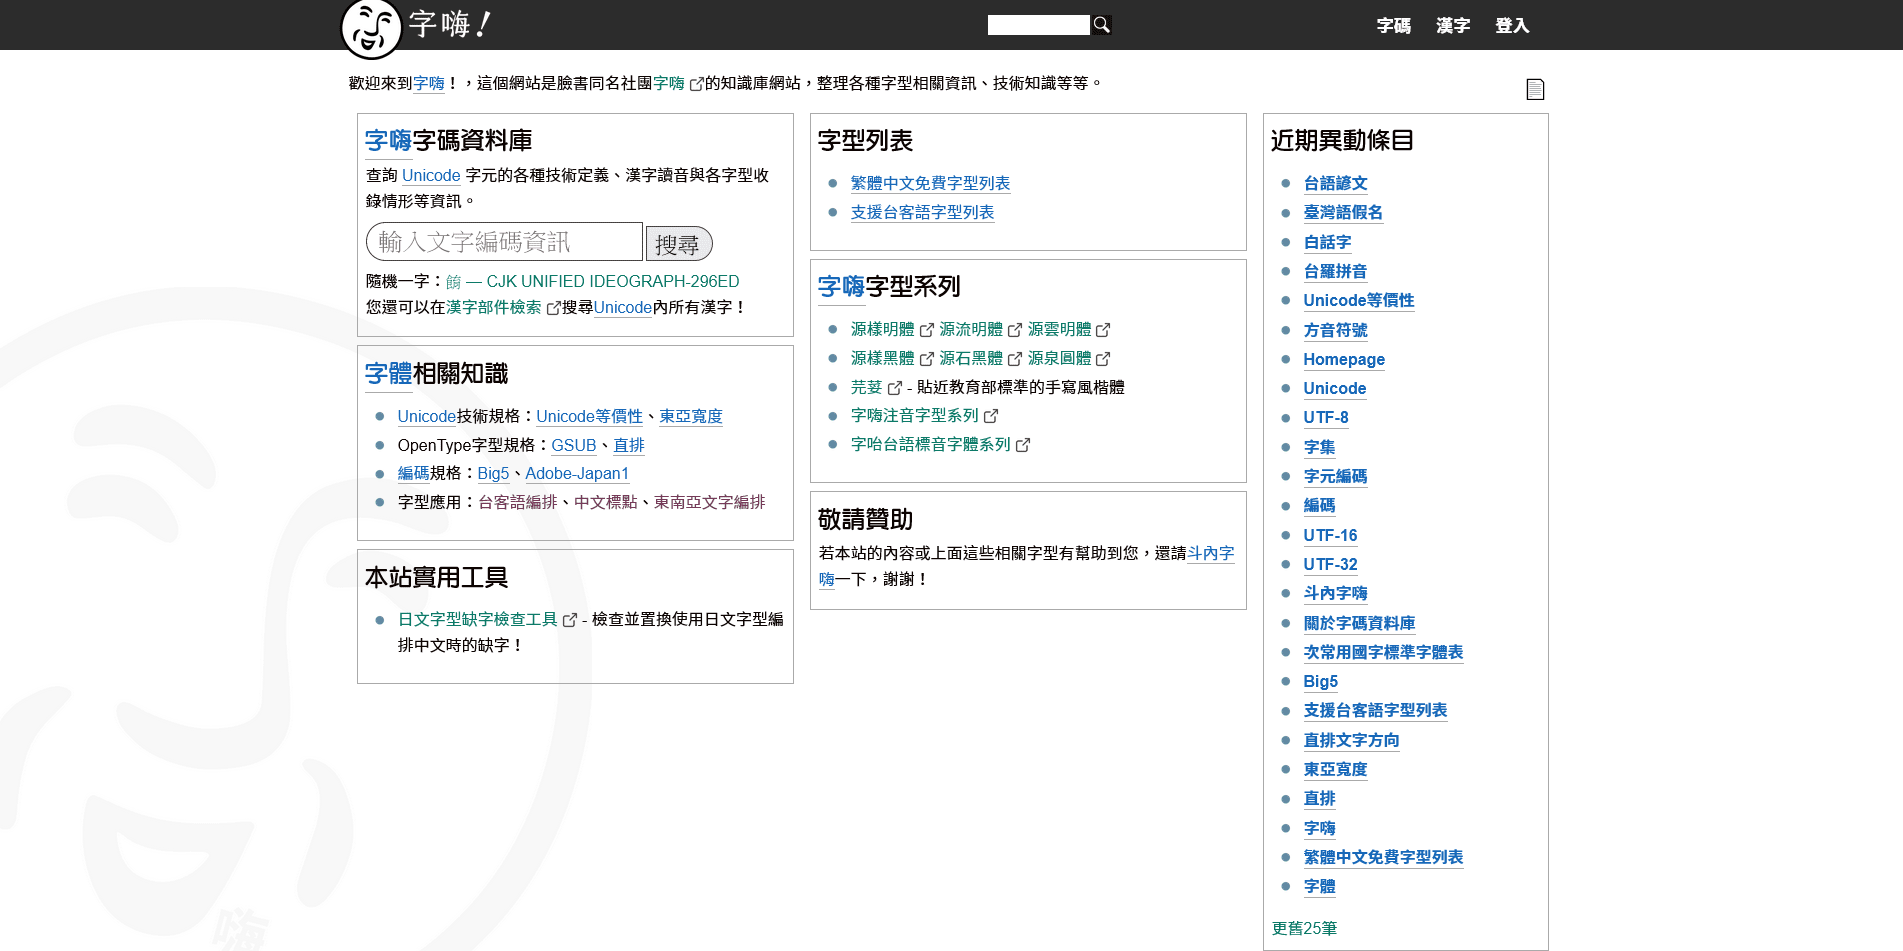Click the external link icon next to 漢字部件檢索
Viewport: 1903px width, 951px height.
point(554,308)
